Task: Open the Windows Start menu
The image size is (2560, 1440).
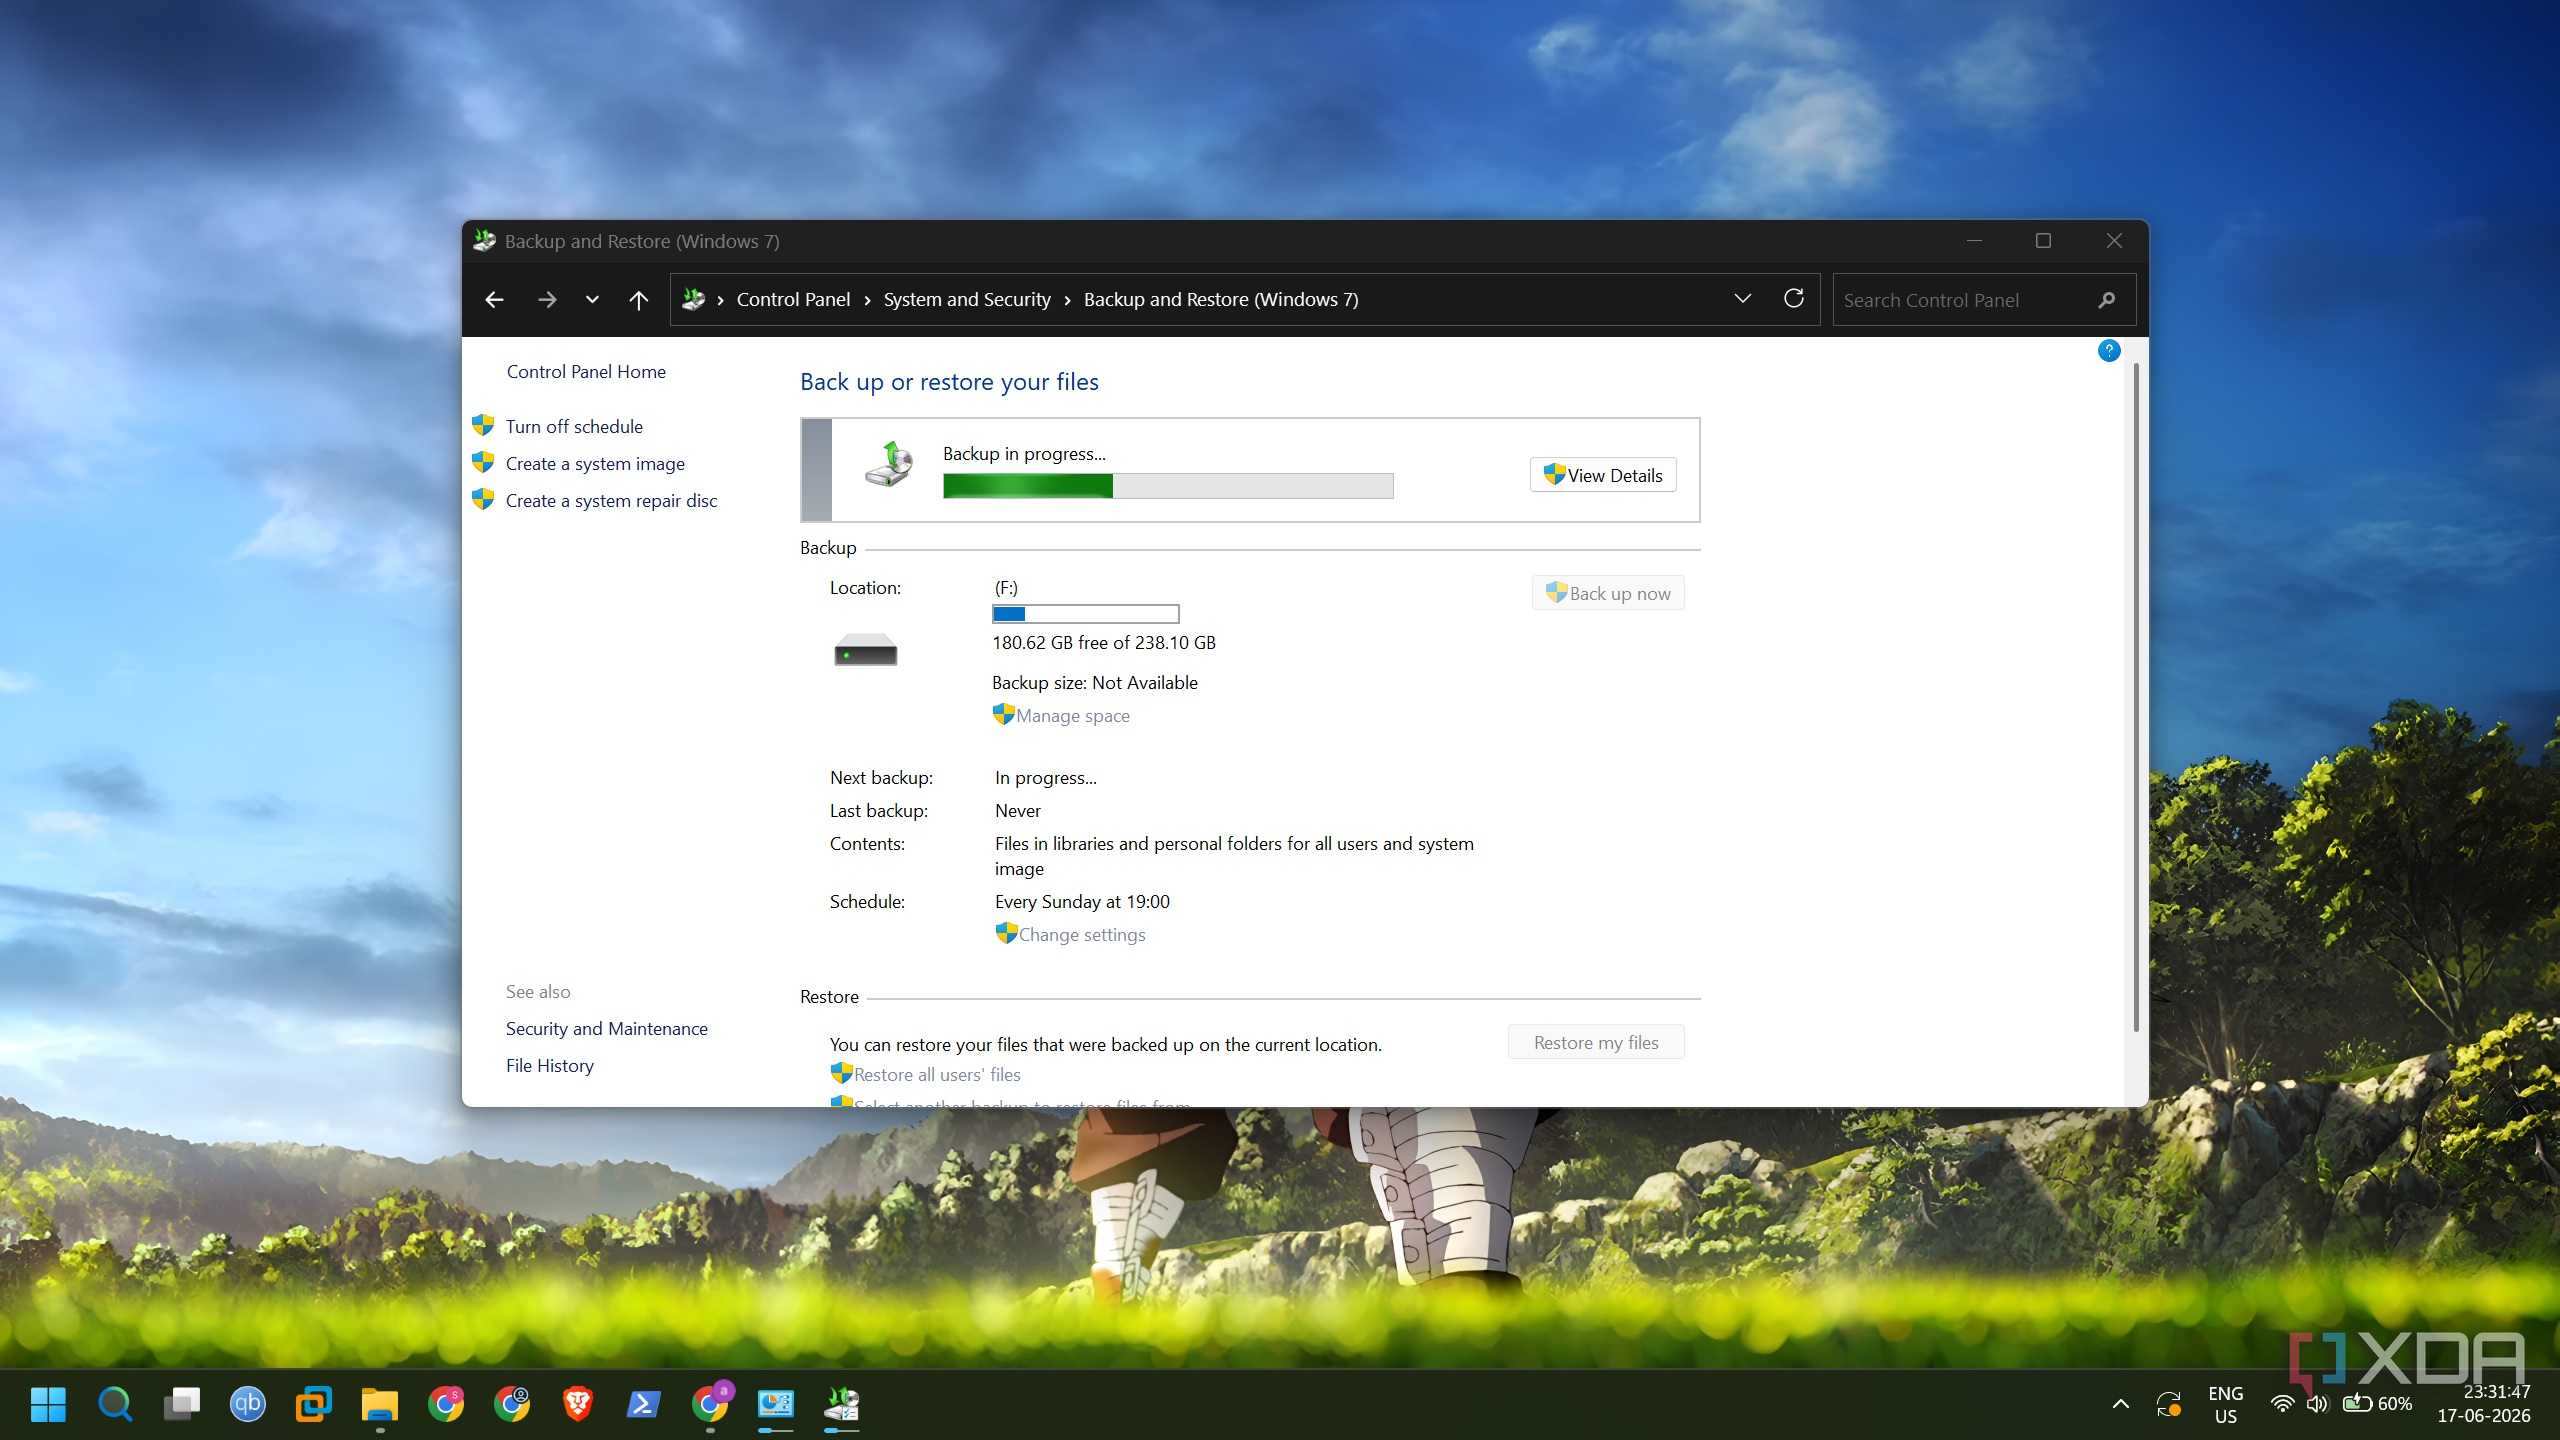Action: coord(48,1404)
